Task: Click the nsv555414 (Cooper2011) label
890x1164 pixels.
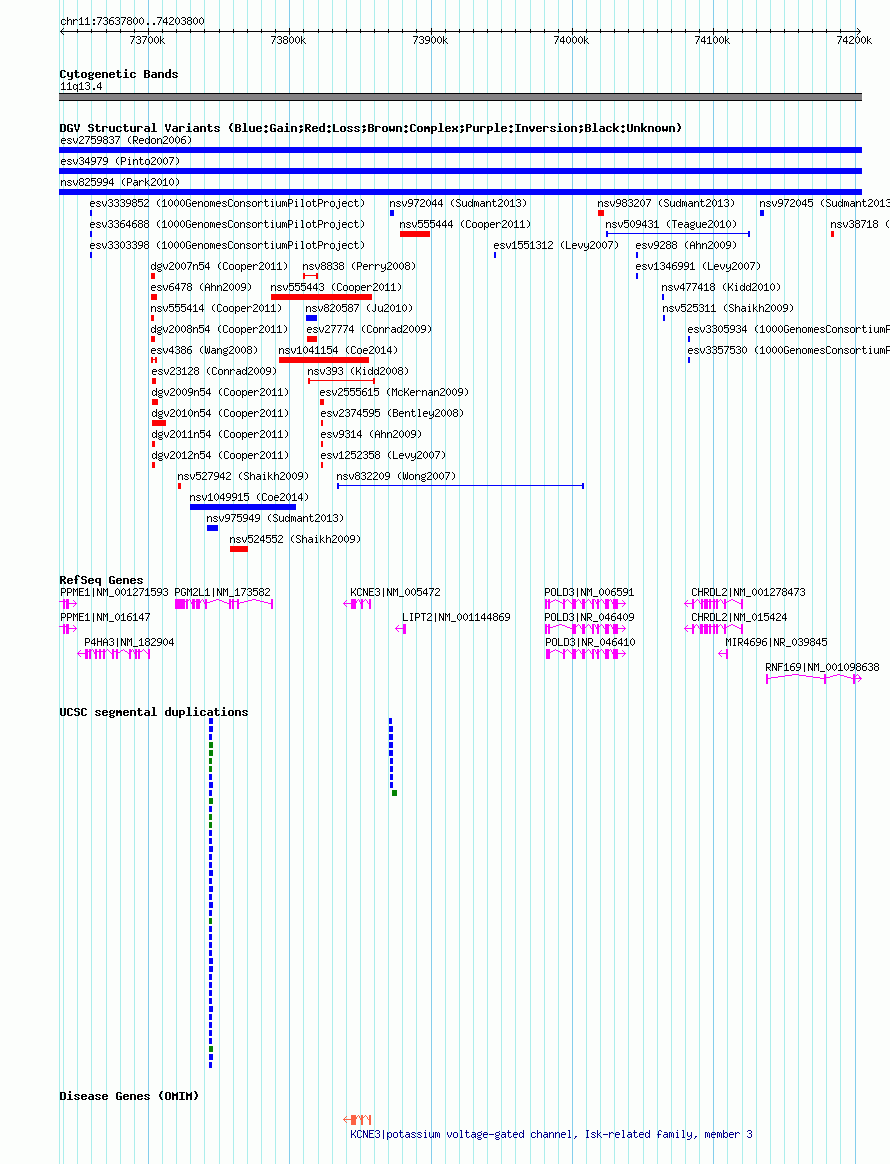Action: [x=216, y=308]
